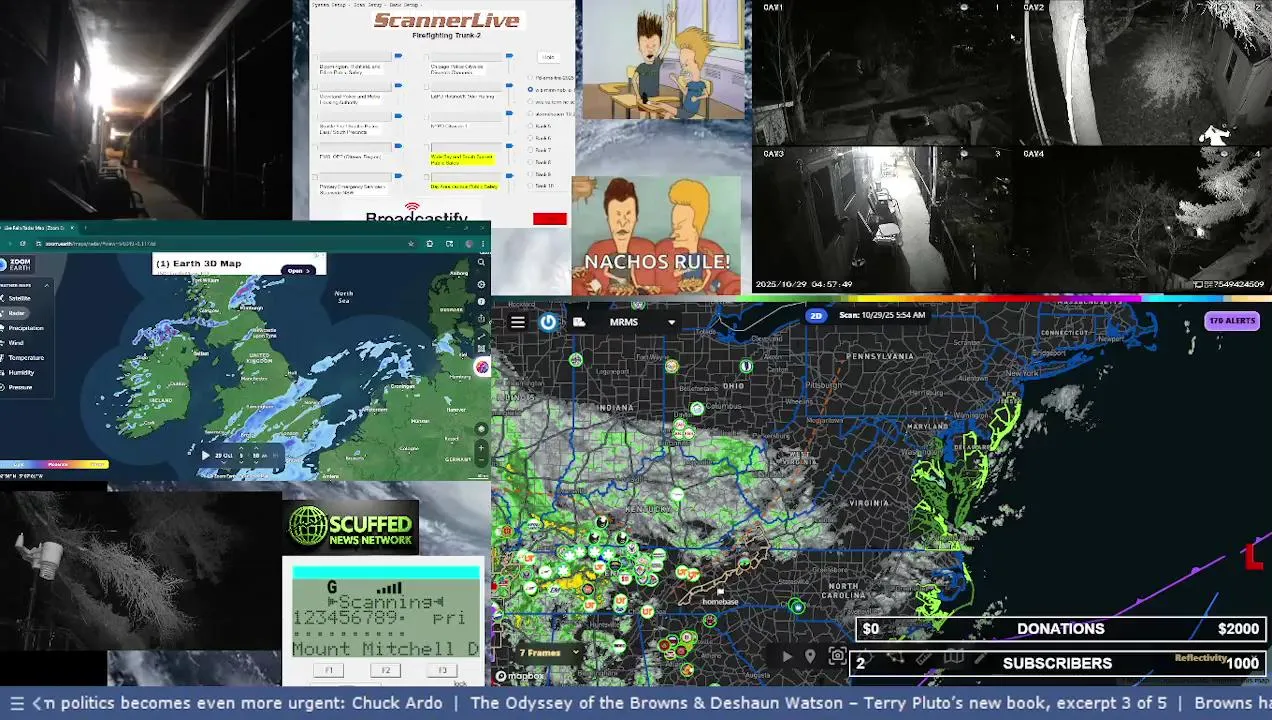1272x720 pixels.
Task: Select the Bank 5 radio button
Action: coord(530,126)
